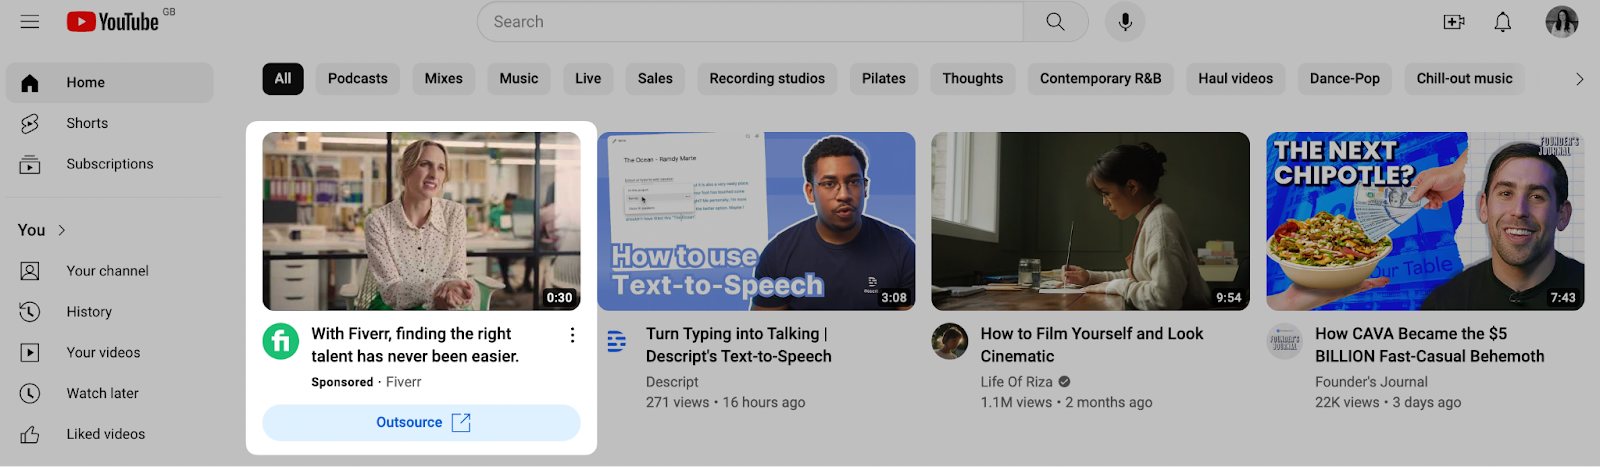Go to Descript channel name
The width and height of the screenshot is (1600, 467).
pyautogui.click(x=672, y=382)
